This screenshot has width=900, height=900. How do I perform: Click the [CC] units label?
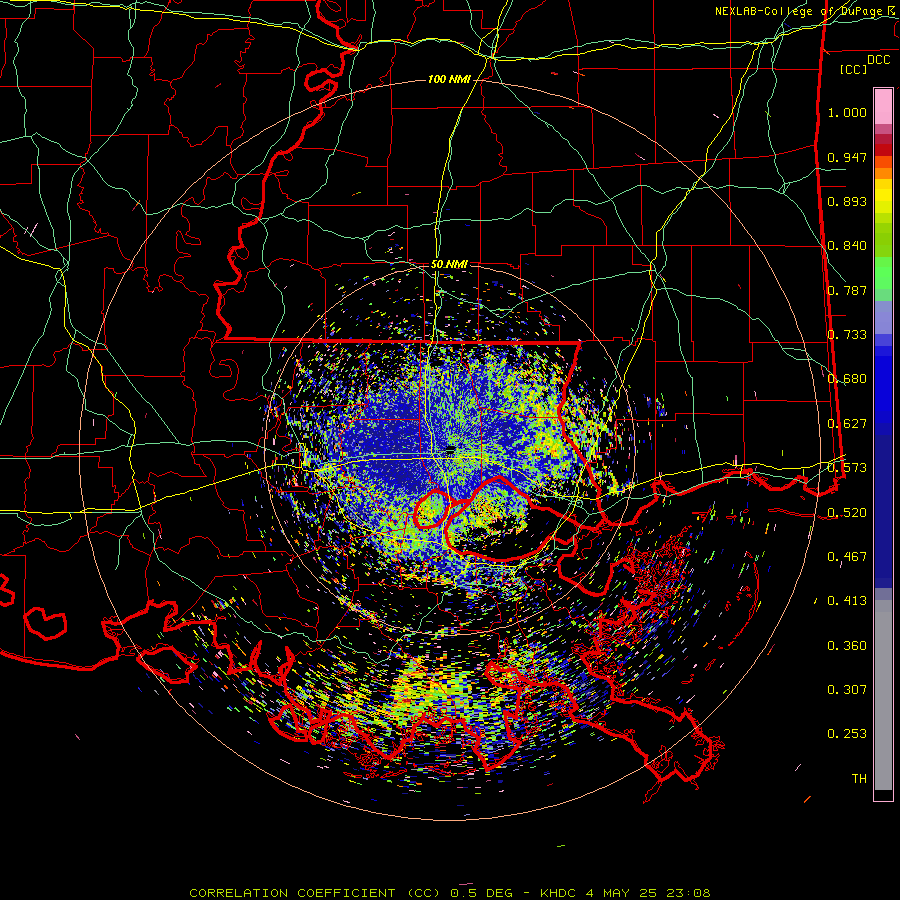coord(853,69)
